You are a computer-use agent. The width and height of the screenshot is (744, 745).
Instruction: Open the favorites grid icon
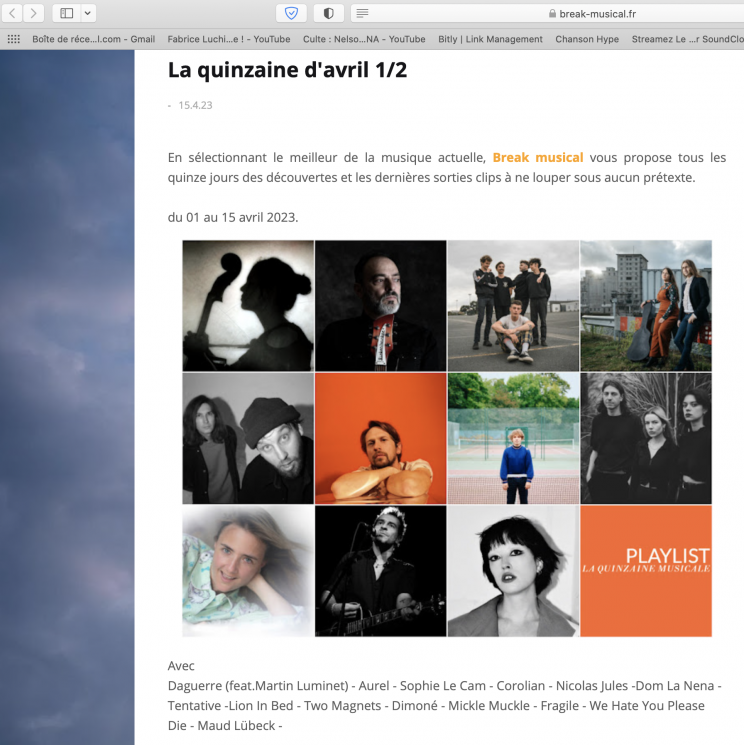pos(13,39)
